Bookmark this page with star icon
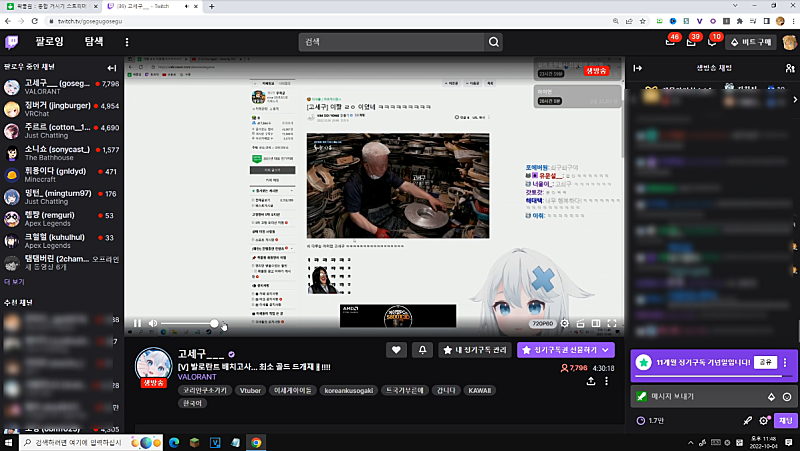The width and height of the screenshot is (800, 451). point(642,21)
